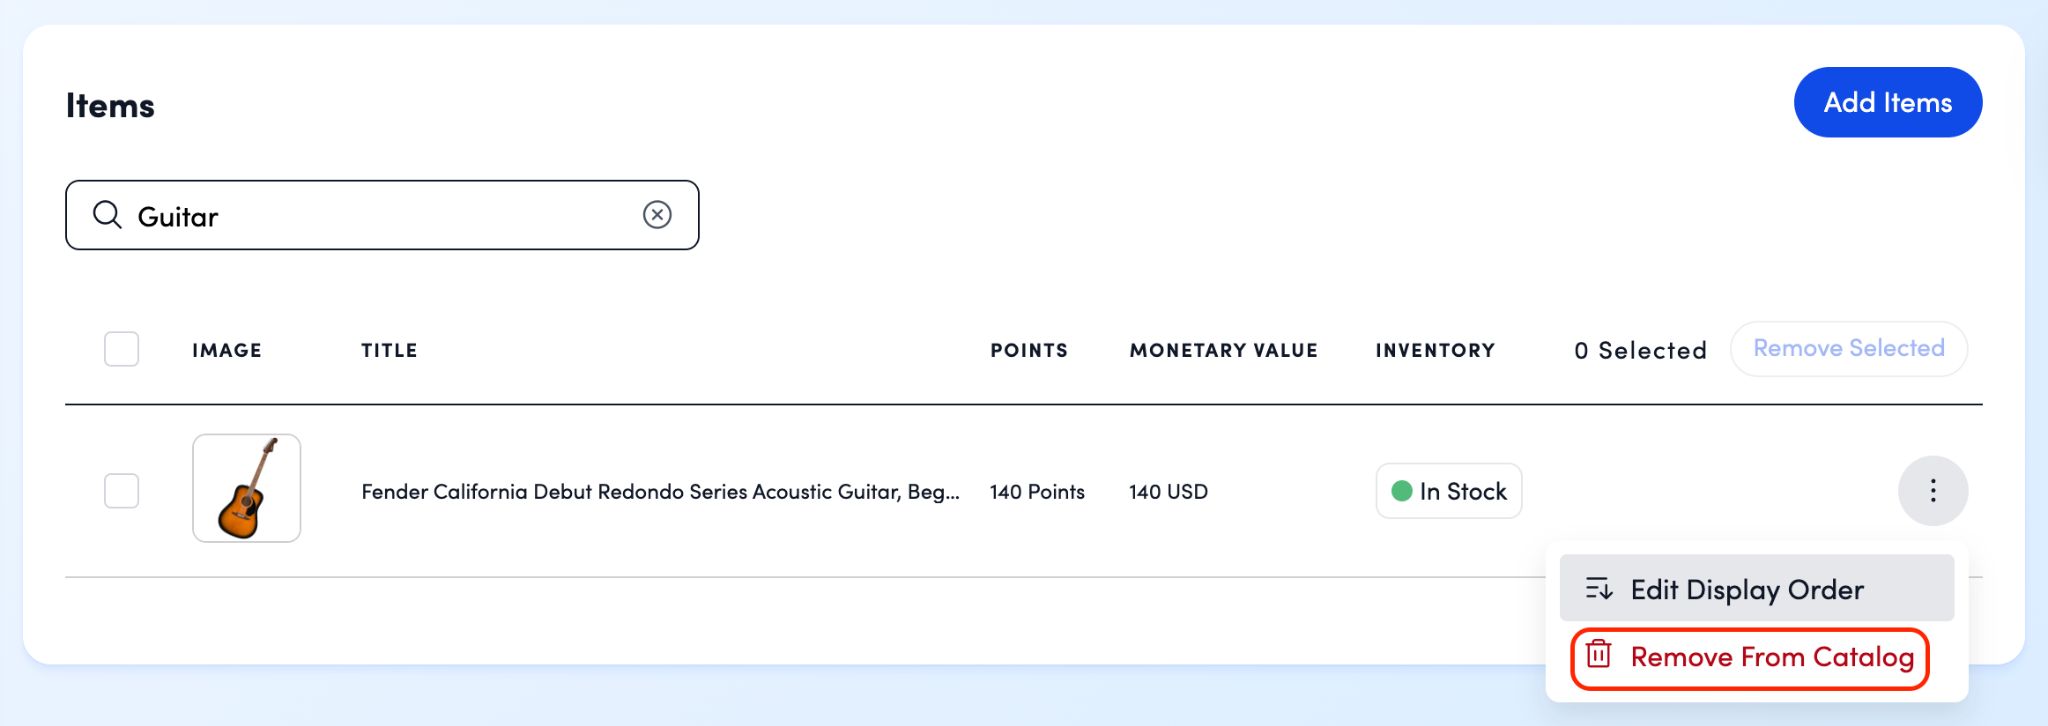Click the Remove Selected button
The height and width of the screenshot is (726, 2048).
point(1848,349)
